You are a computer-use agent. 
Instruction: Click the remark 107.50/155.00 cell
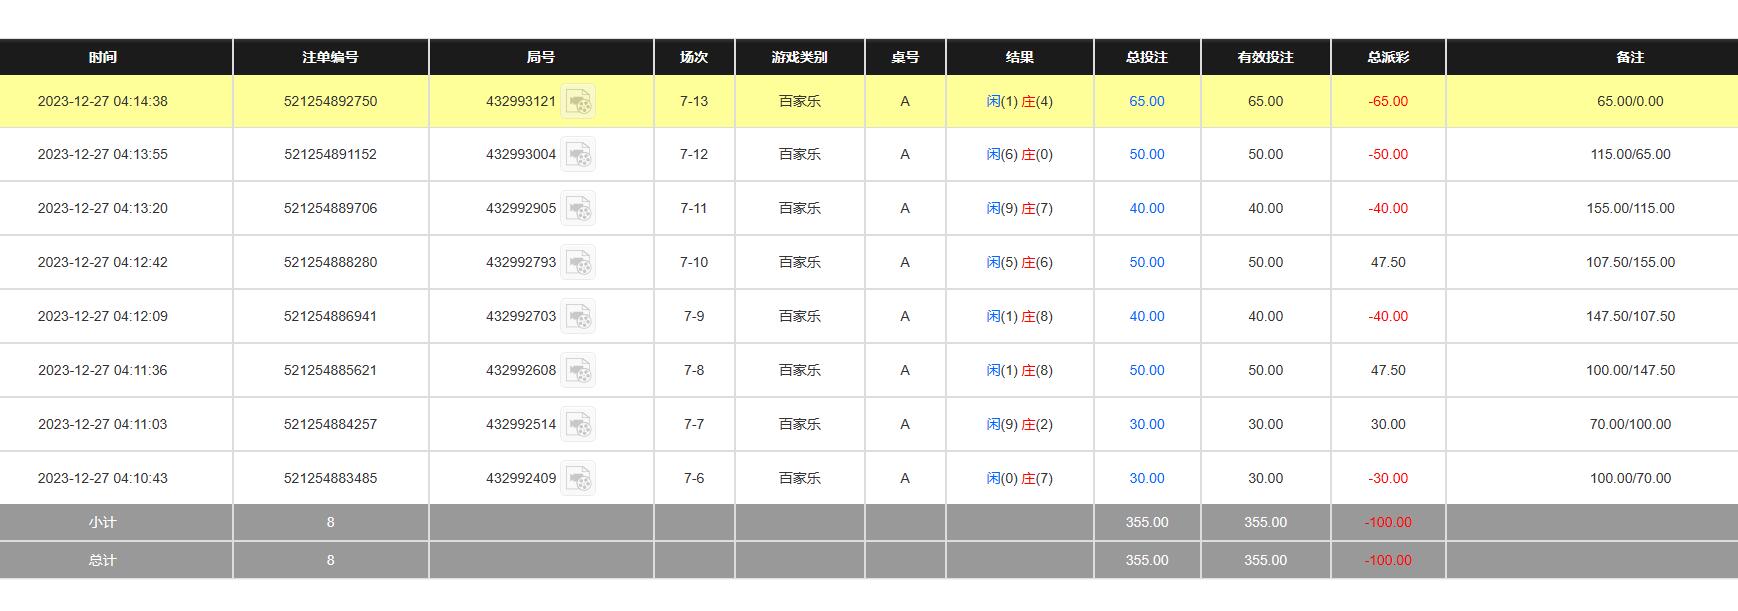pyautogui.click(x=1630, y=262)
